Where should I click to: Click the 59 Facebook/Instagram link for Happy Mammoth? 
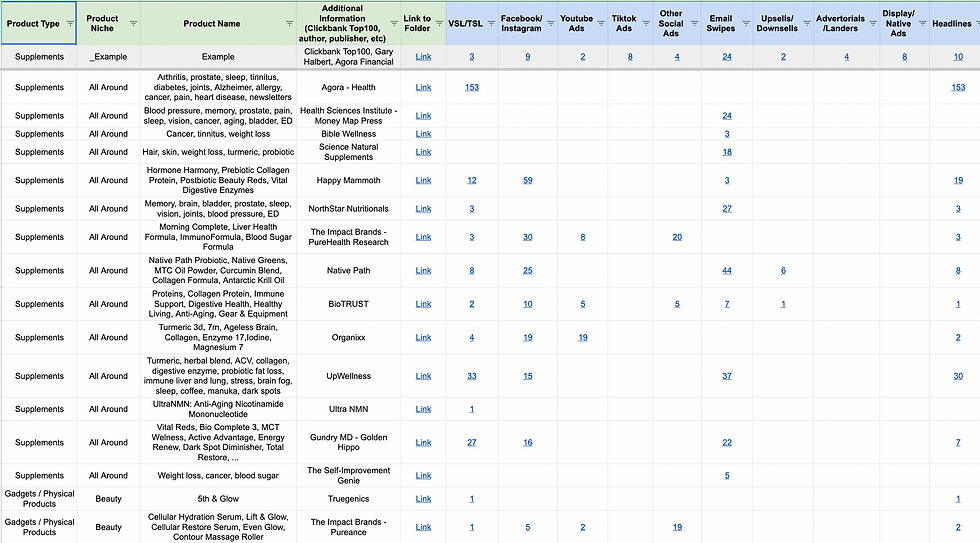pos(528,181)
